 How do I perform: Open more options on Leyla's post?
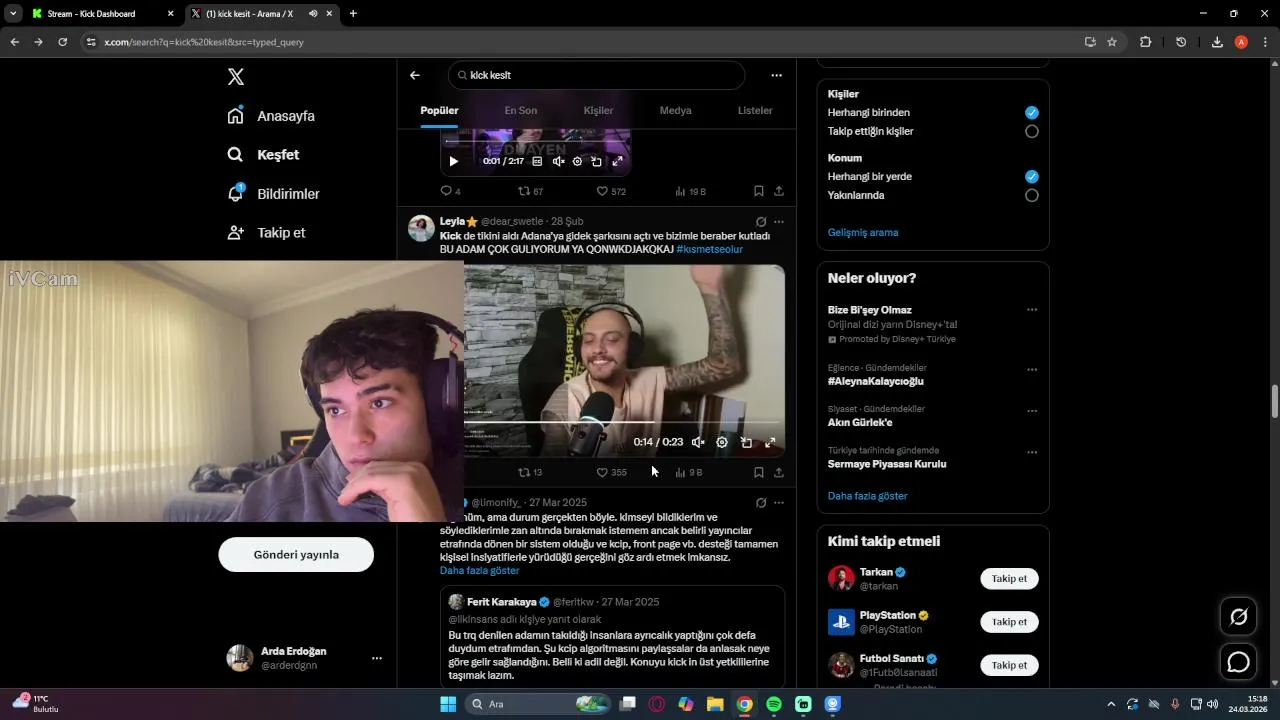click(779, 221)
